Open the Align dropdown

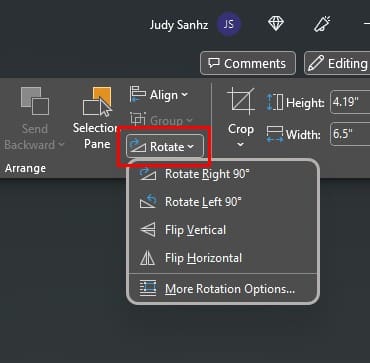coord(159,95)
